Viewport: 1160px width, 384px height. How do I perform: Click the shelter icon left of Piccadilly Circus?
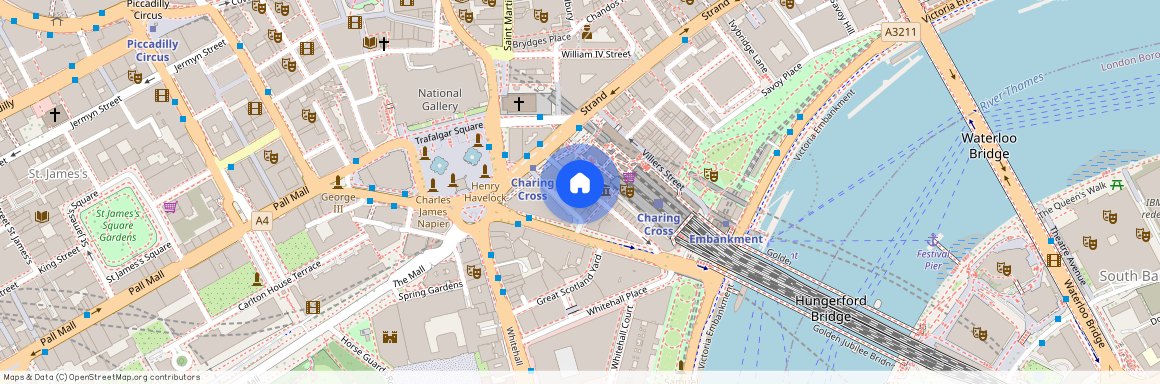point(56,21)
